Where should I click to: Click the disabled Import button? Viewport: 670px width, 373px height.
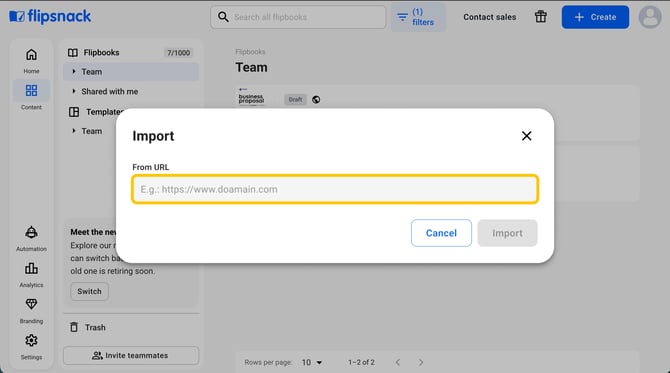507,233
